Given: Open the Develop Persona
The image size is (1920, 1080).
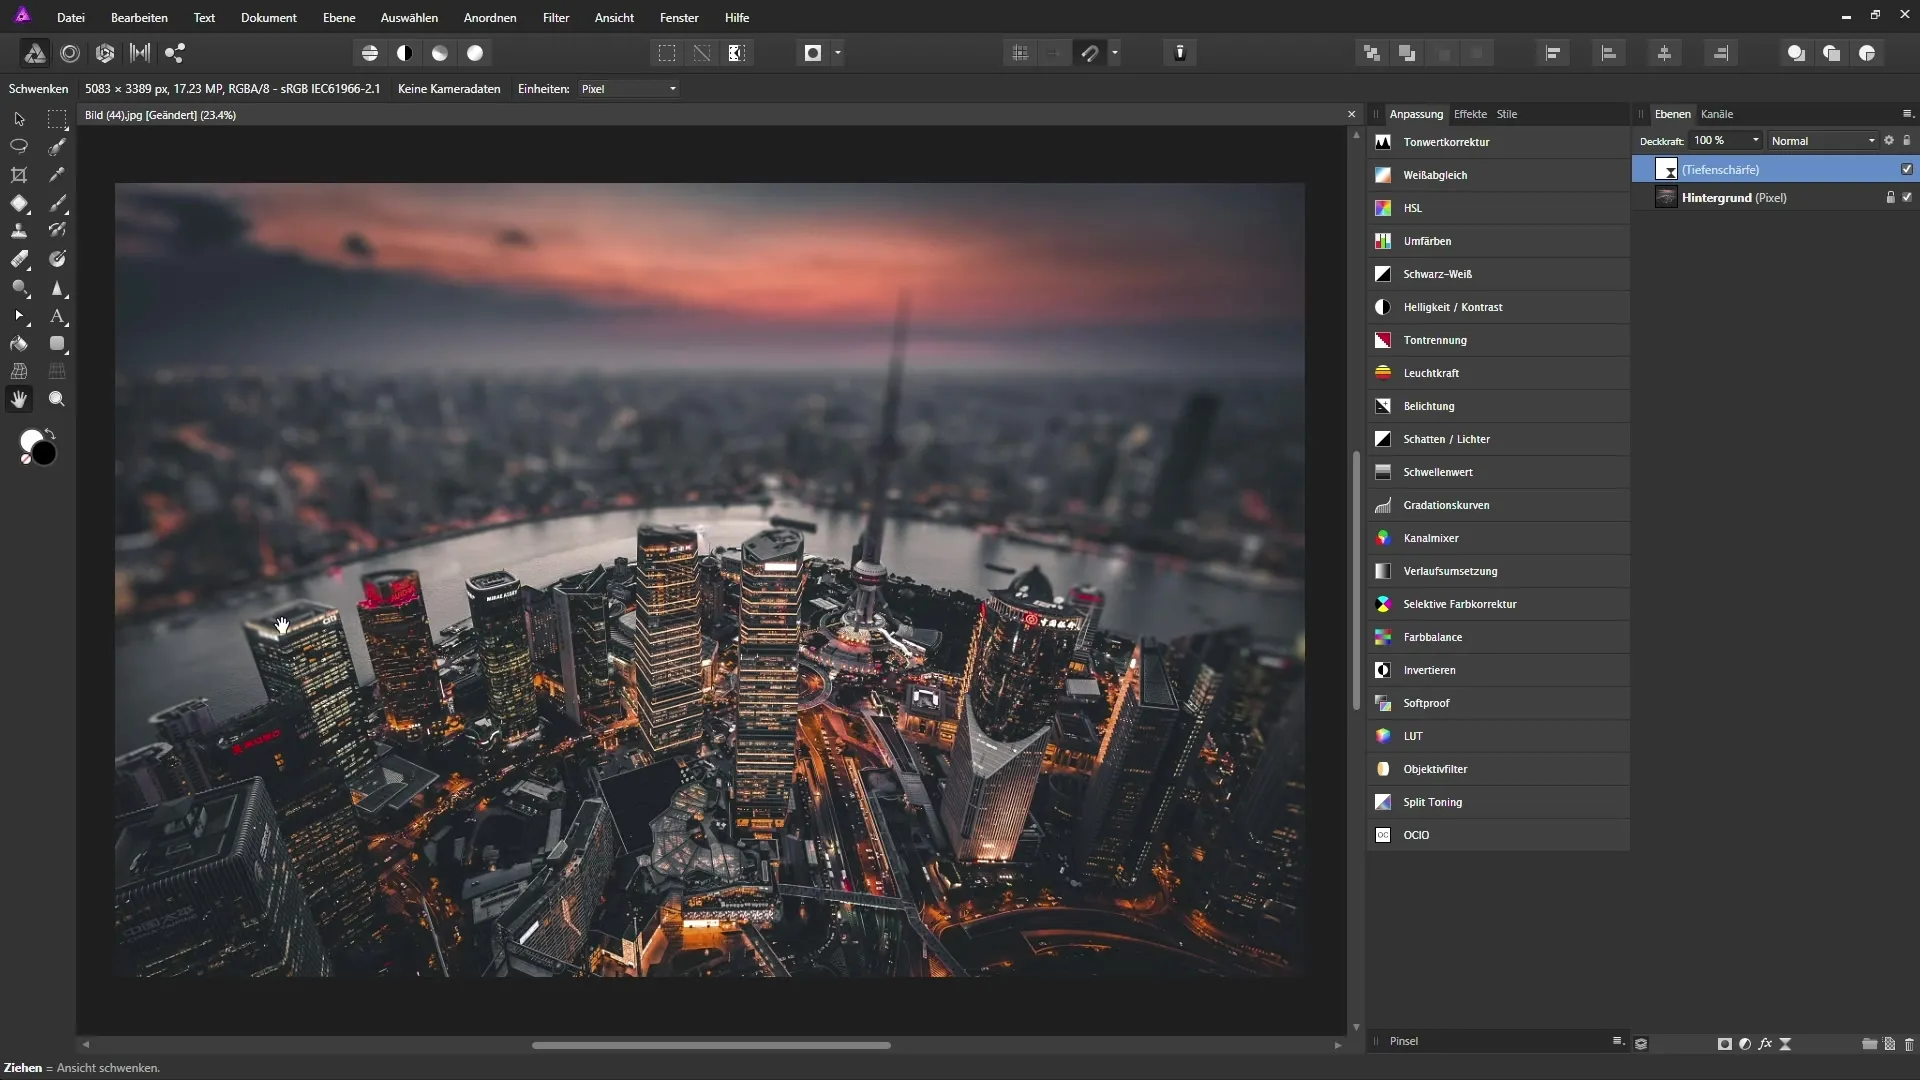Looking at the screenshot, I should (x=105, y=53).
